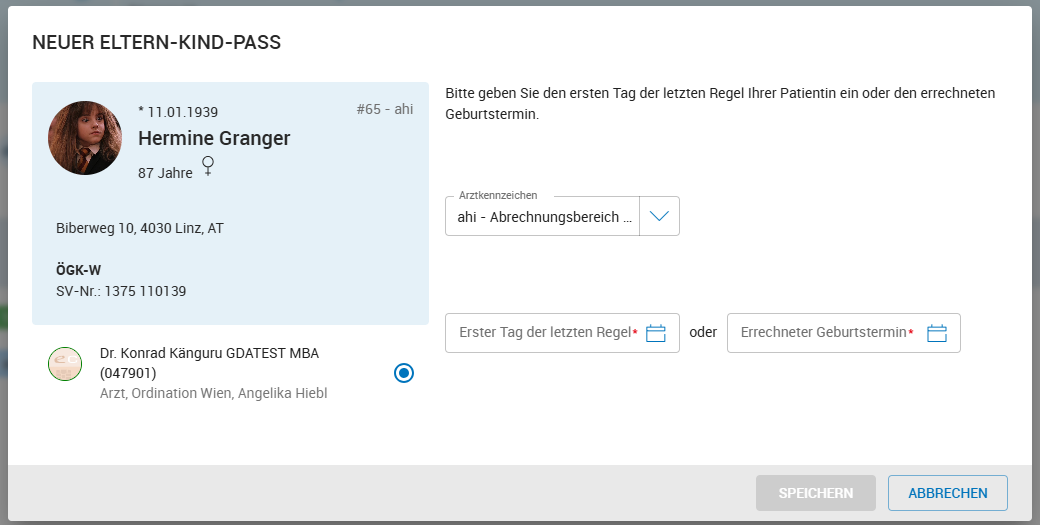The width and height of the screenshot is (1040, 525).
Task: Open calendar for Errechneter Geburtstermin
Action: tap(937, 333)
